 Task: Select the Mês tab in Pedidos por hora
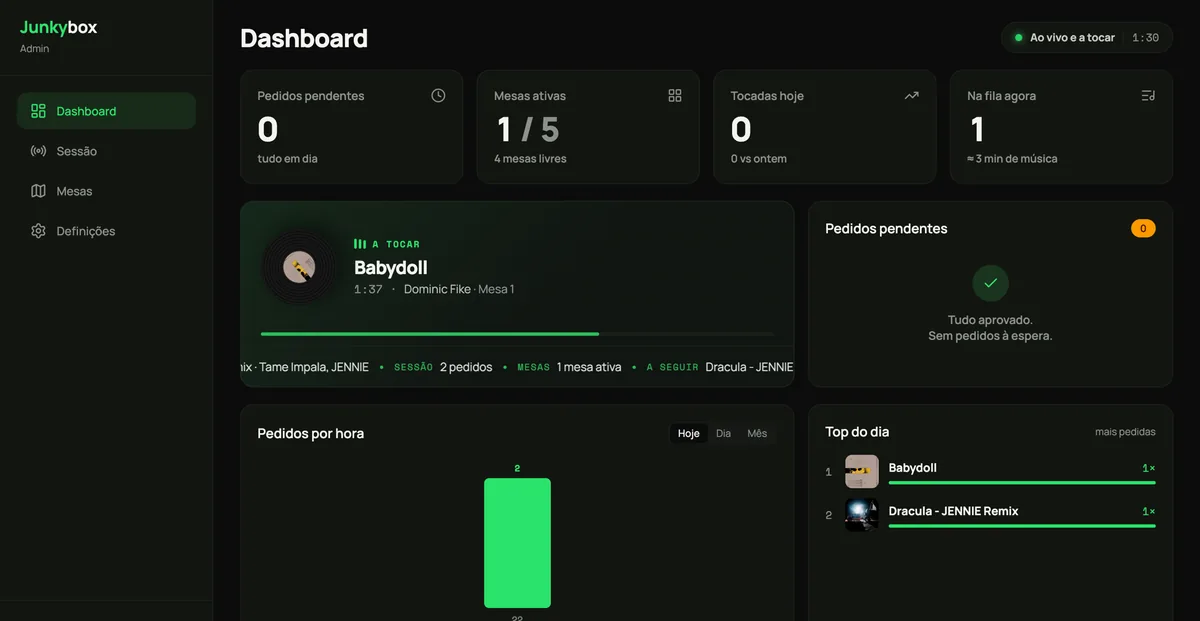point(757,433)
